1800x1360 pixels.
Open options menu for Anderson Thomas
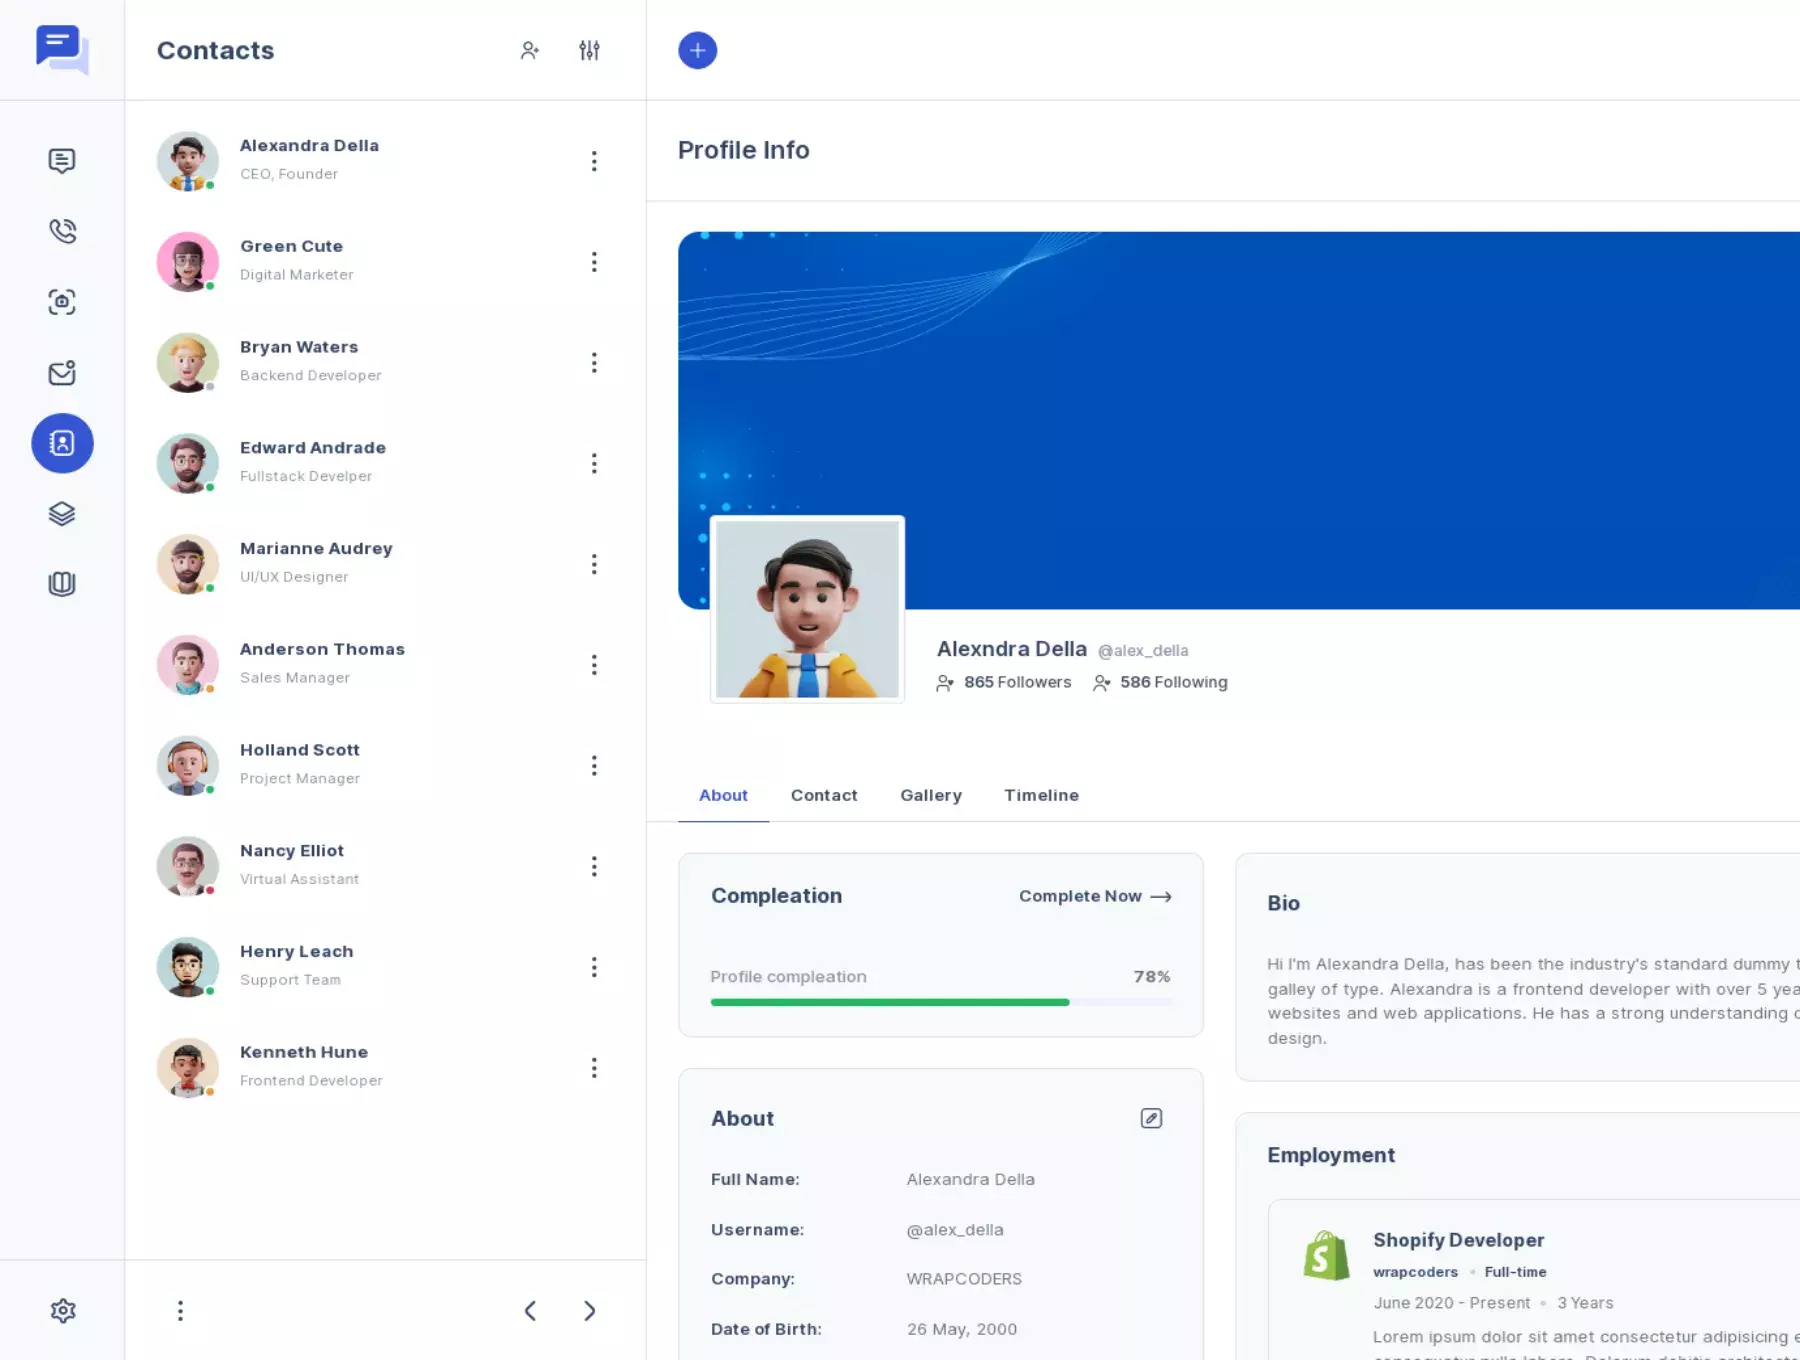(594, 665)
